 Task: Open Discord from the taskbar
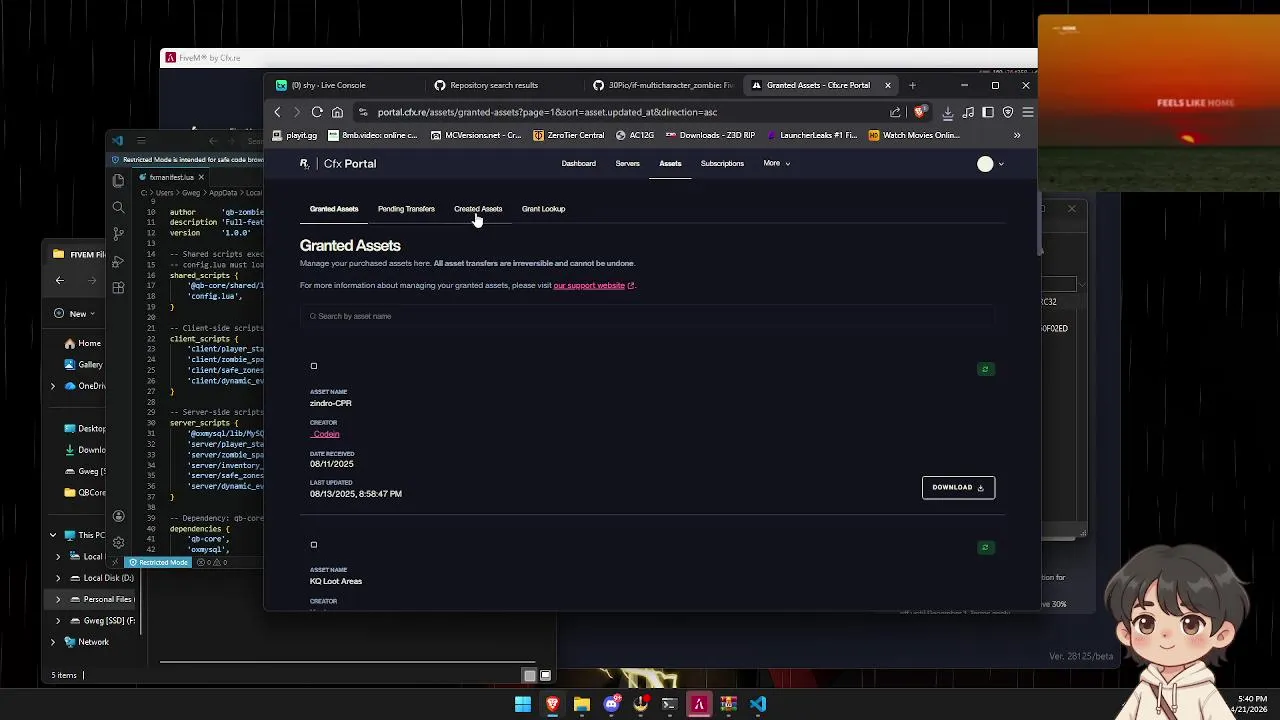coord(611,704)
